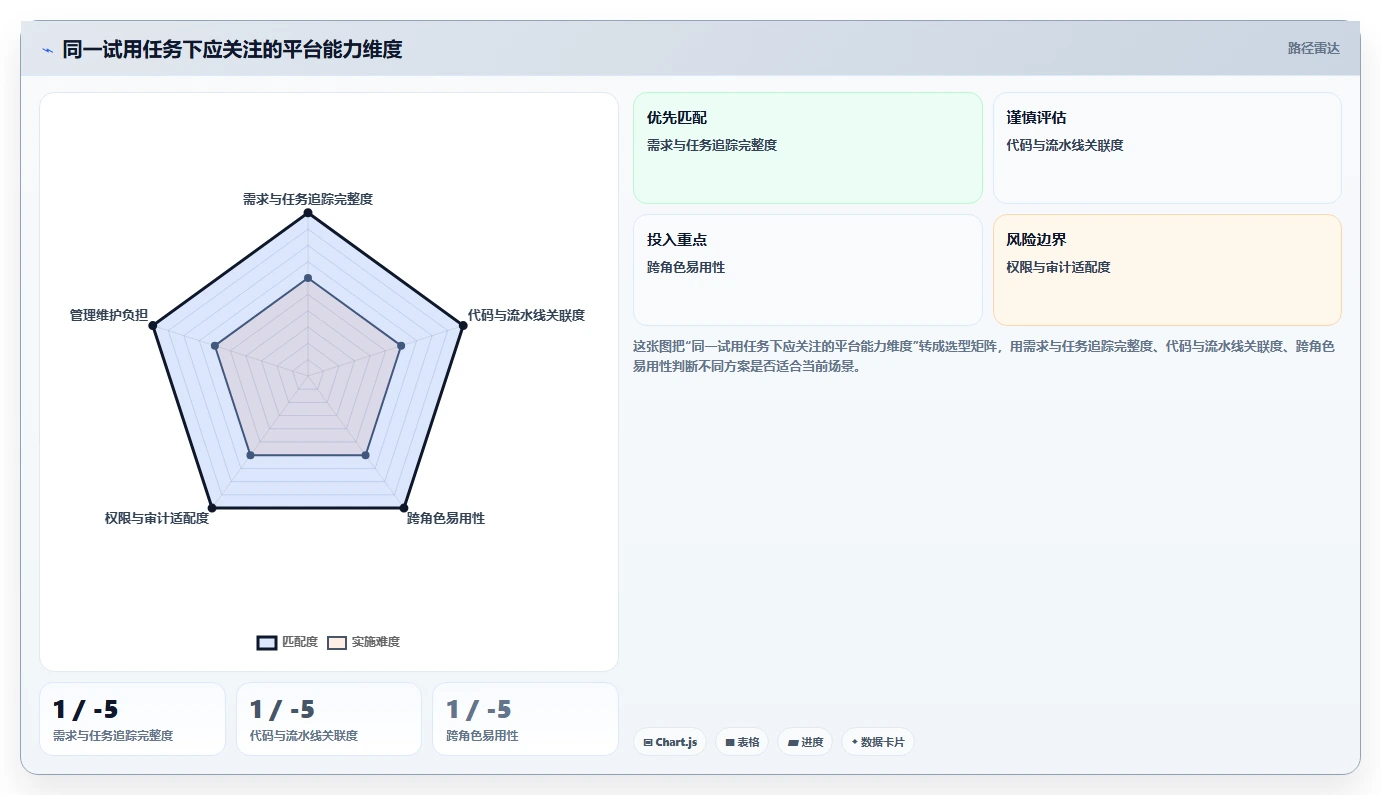Click the 1 / -5 card for 需求与任务追踪完整度
Screen dimensions: 1381x795
tap(132, 719)
